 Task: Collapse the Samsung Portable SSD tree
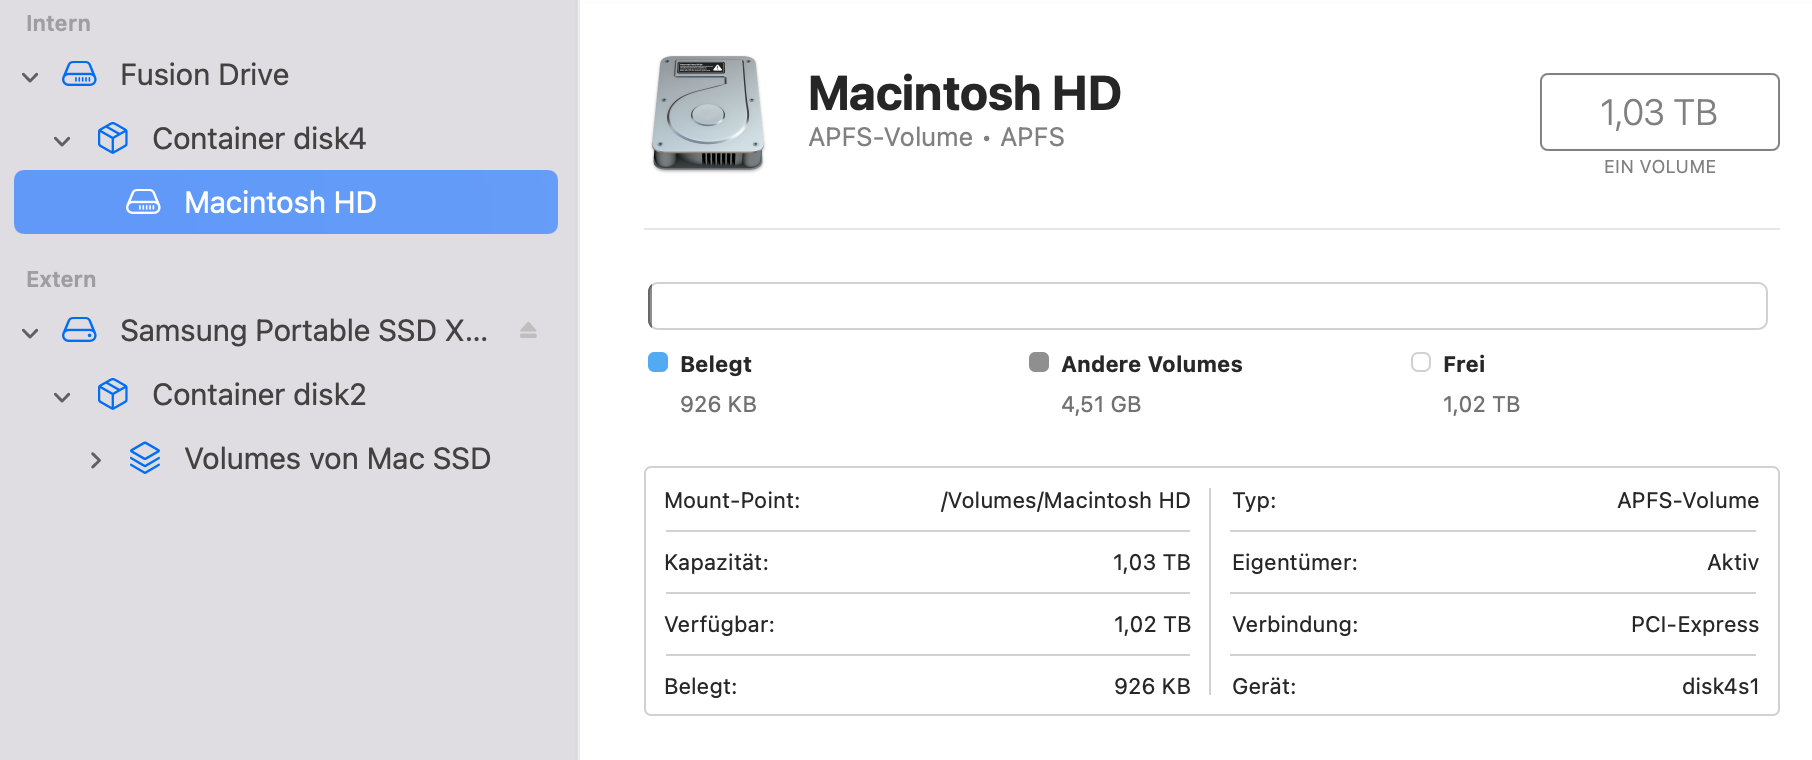(31, 333)
